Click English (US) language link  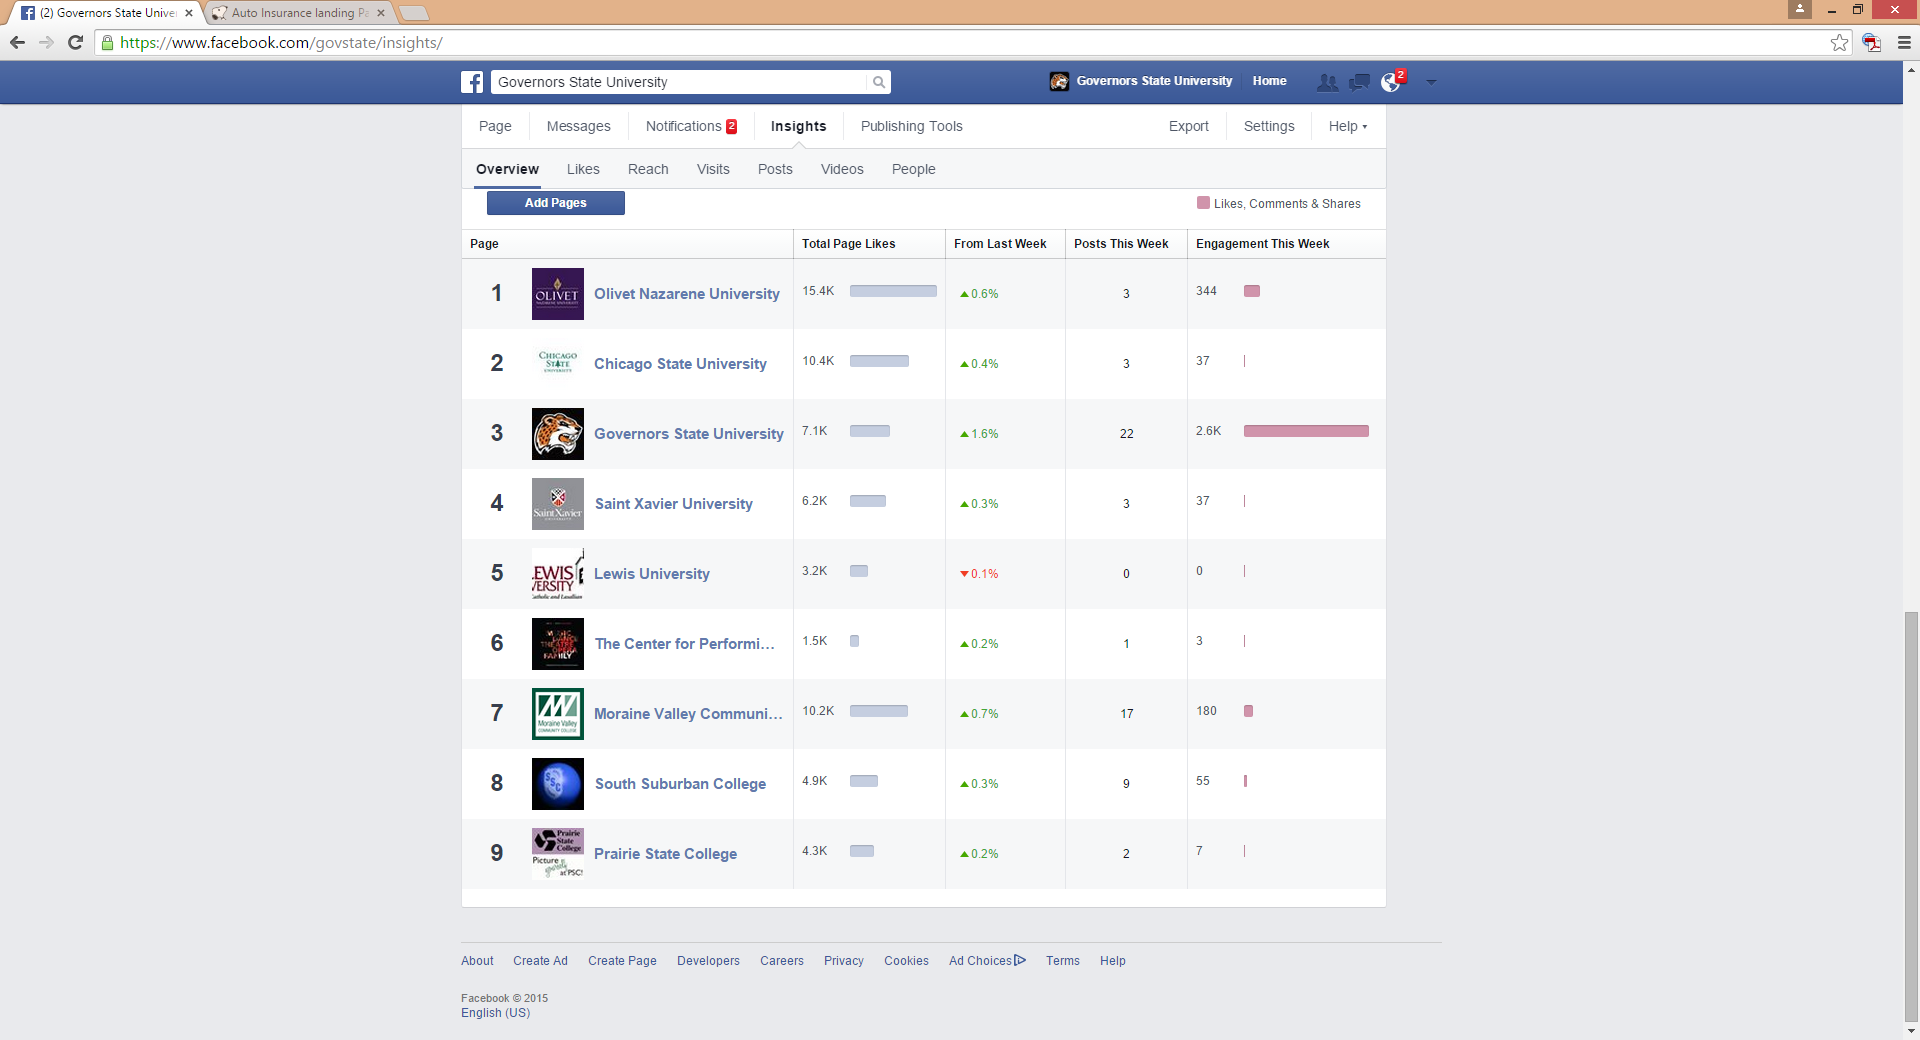click(x=495, y=1013)
